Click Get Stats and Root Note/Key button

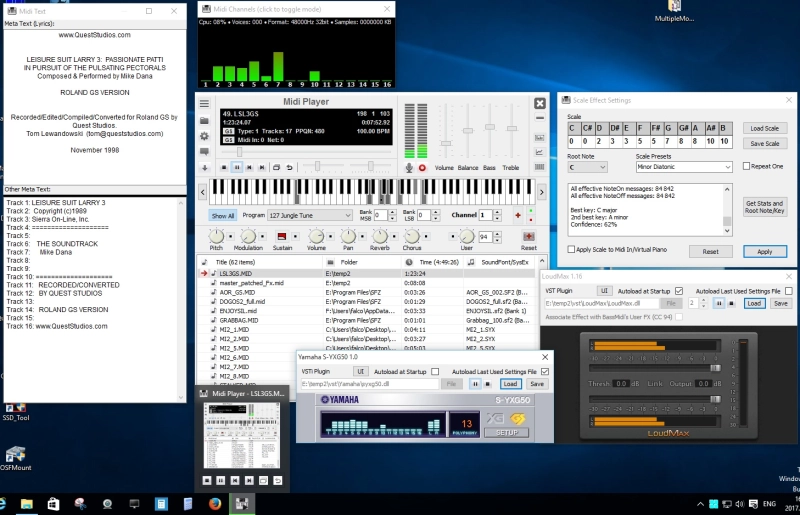click(x=764, y=207)
